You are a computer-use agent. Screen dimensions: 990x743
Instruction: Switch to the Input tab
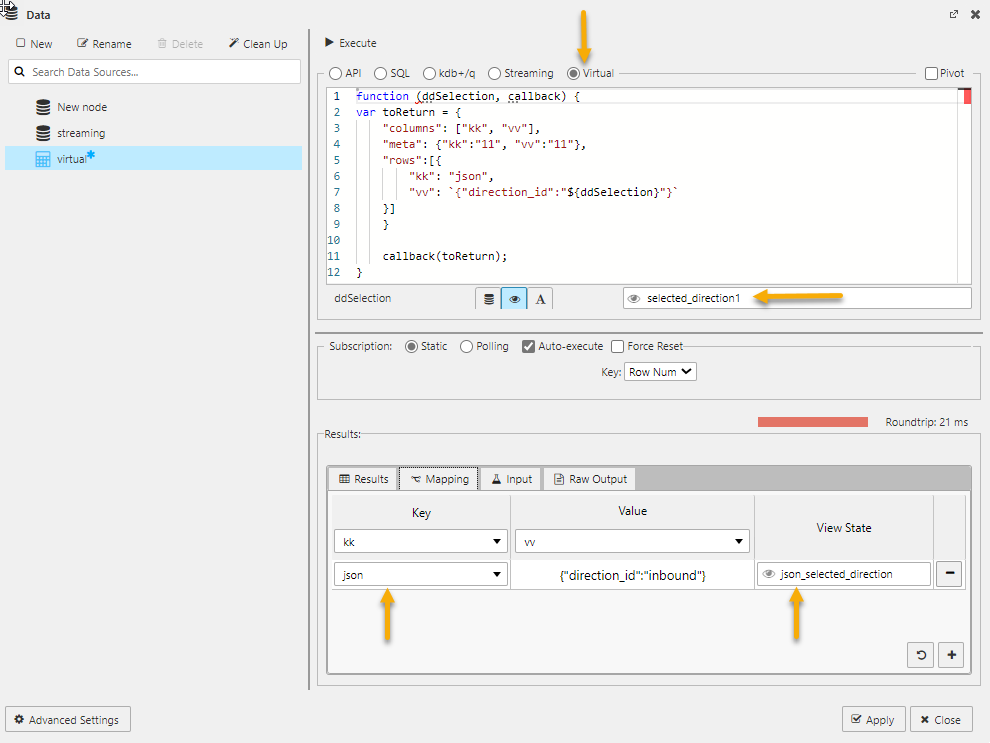[x=511, y=479]
